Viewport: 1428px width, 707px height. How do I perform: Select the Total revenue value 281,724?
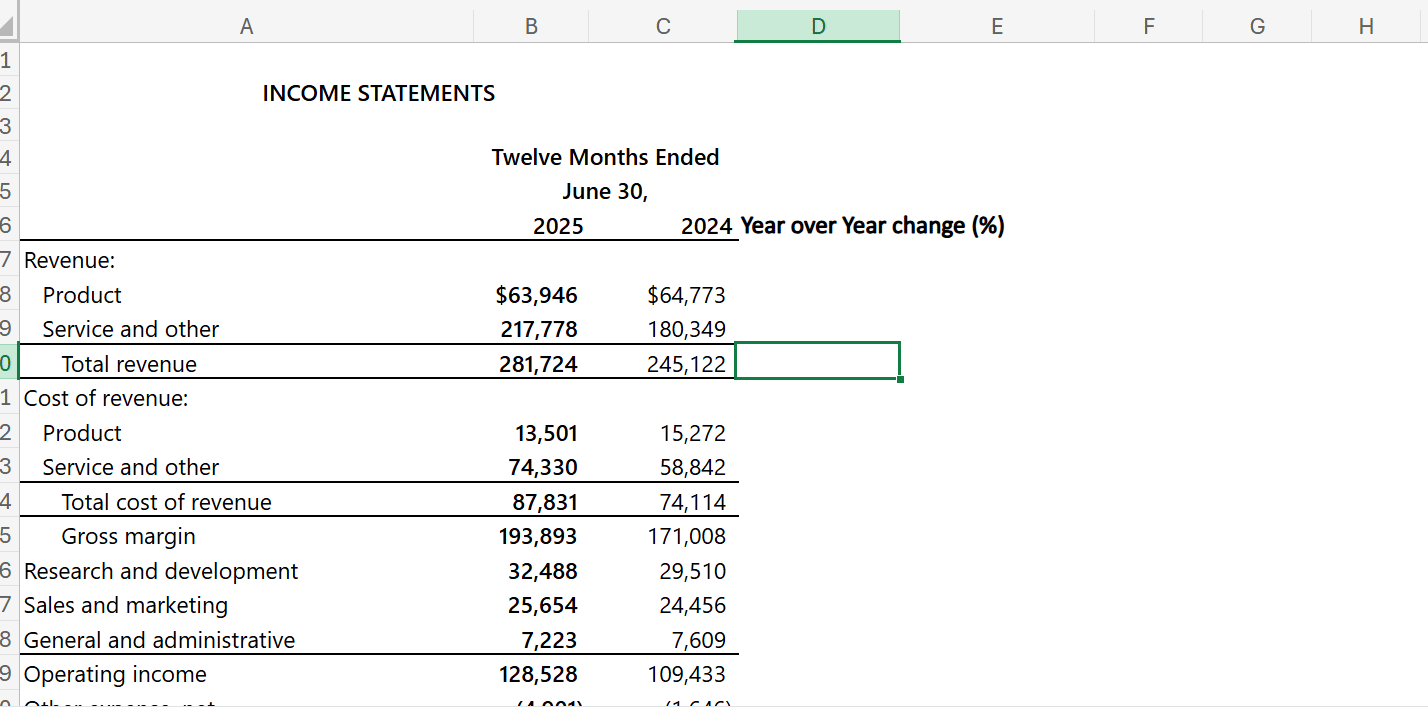click(x=530, y=363)
